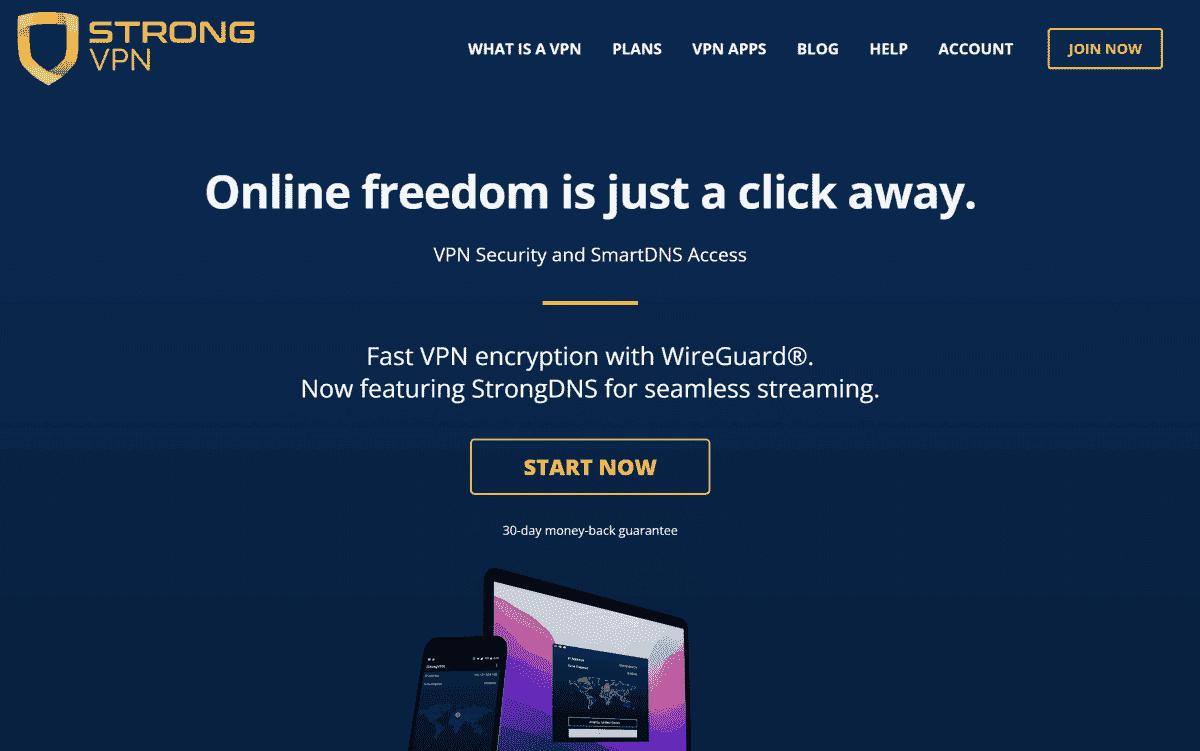Click the JOIN NOW button
This screenshot has width=1200, height=751.
[1105, 48]
